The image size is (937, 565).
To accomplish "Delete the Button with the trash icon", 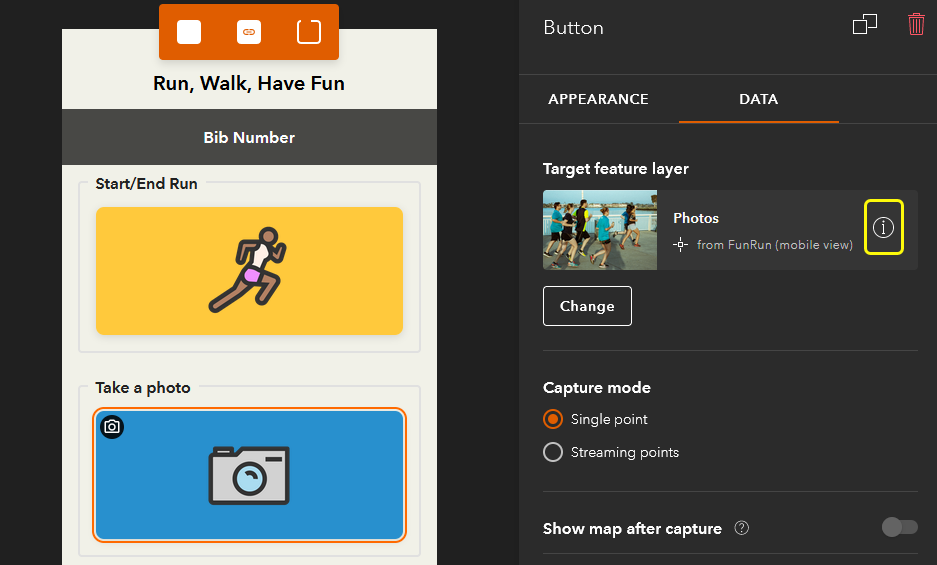I will (x=916, y=25).
